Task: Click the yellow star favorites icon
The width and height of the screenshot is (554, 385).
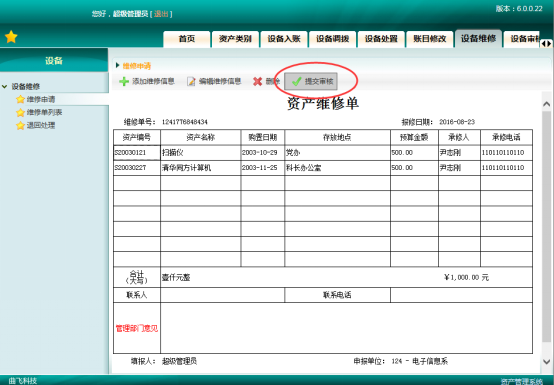Action: click(11, 37)
